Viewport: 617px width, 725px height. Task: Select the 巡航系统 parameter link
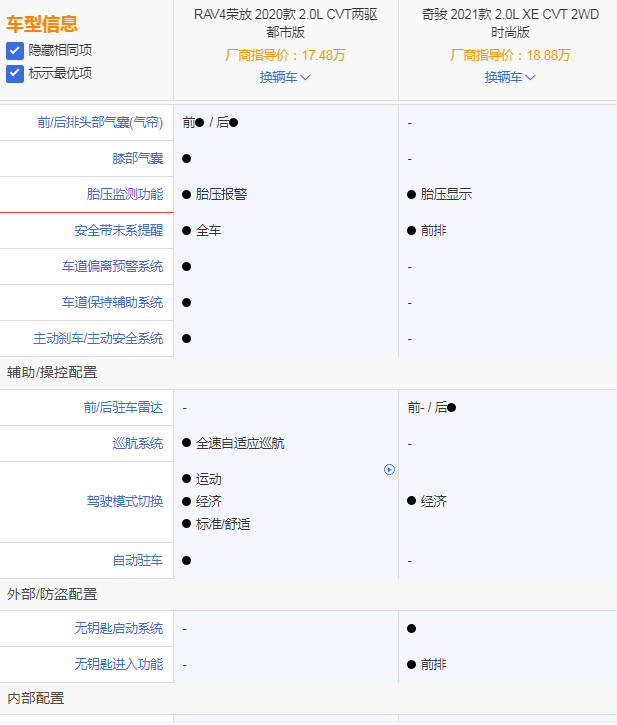(138, 444)
